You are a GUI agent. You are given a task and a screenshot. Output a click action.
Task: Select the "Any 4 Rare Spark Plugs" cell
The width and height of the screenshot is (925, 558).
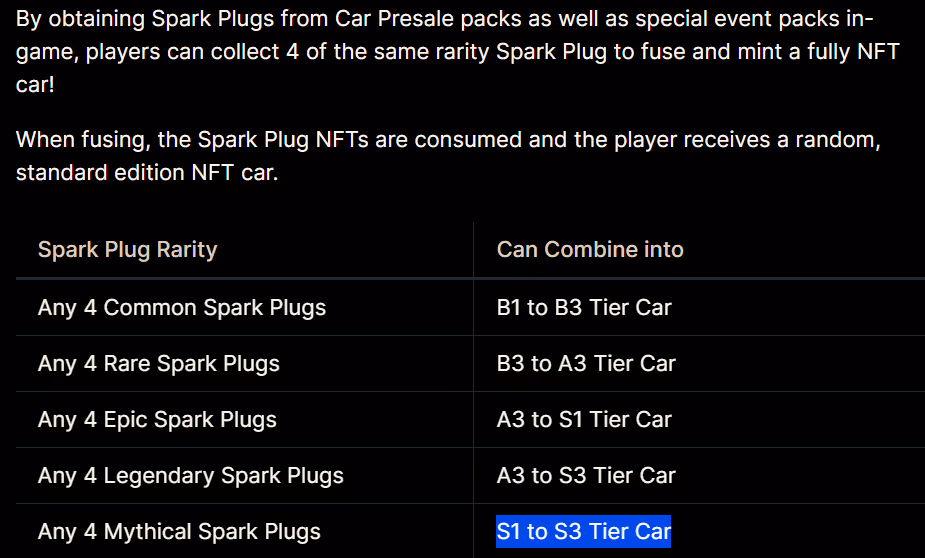tap(159, 364)
